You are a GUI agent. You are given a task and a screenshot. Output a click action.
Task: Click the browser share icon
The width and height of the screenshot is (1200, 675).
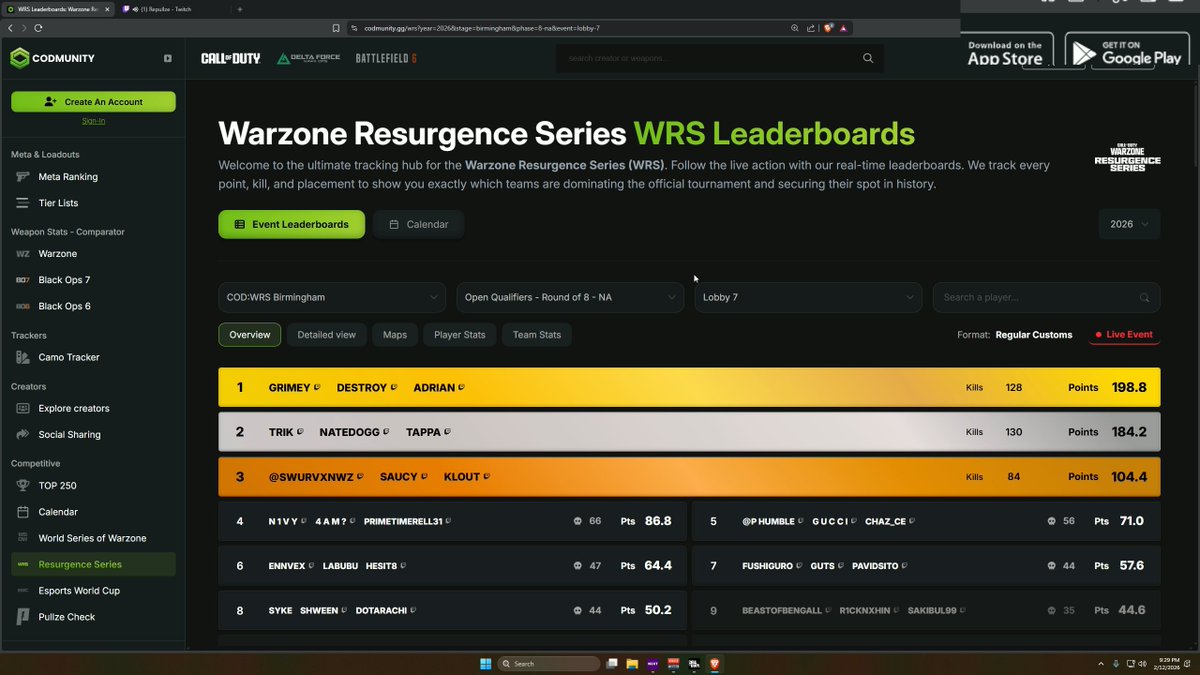810,28
